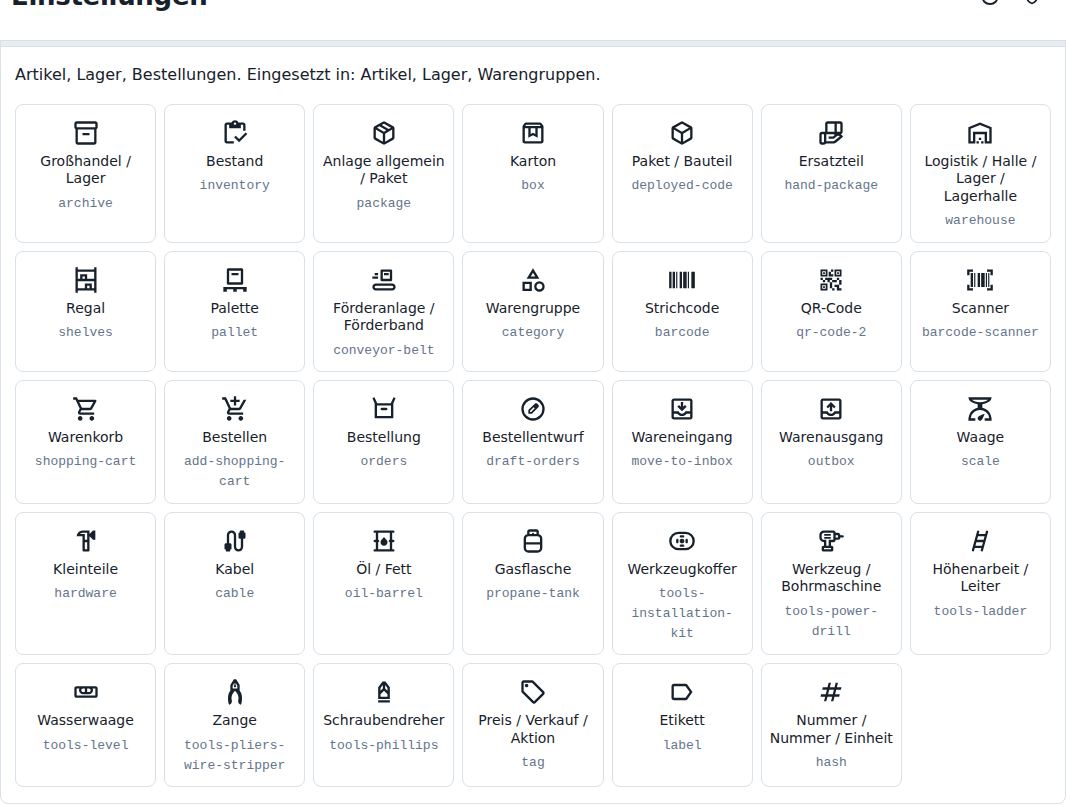Select the Förderband conveyor-belt icon
1066x805 pixels.
click(383, 279)
